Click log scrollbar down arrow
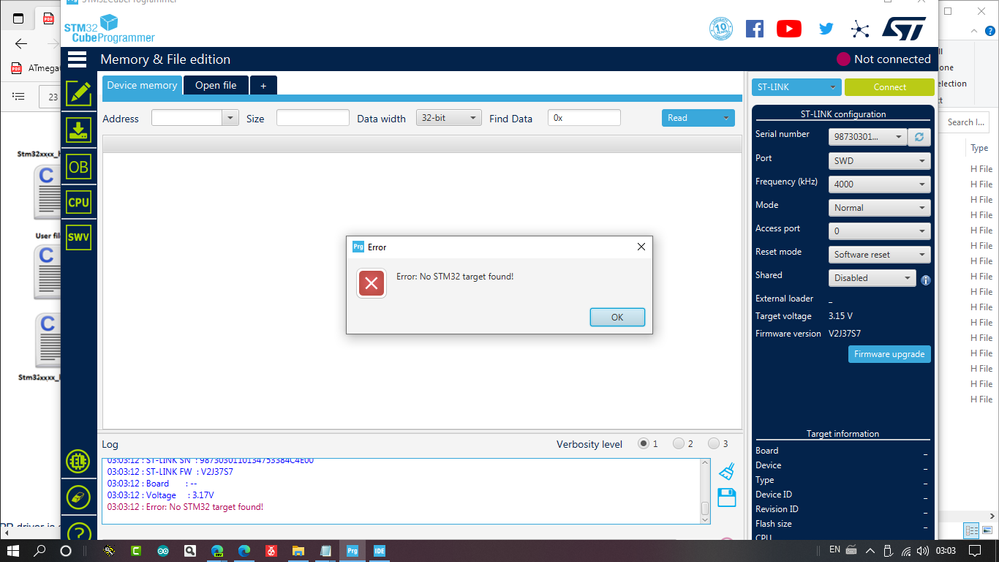The image size is (999, 562). pyautogui.click(x=705, y=519)
